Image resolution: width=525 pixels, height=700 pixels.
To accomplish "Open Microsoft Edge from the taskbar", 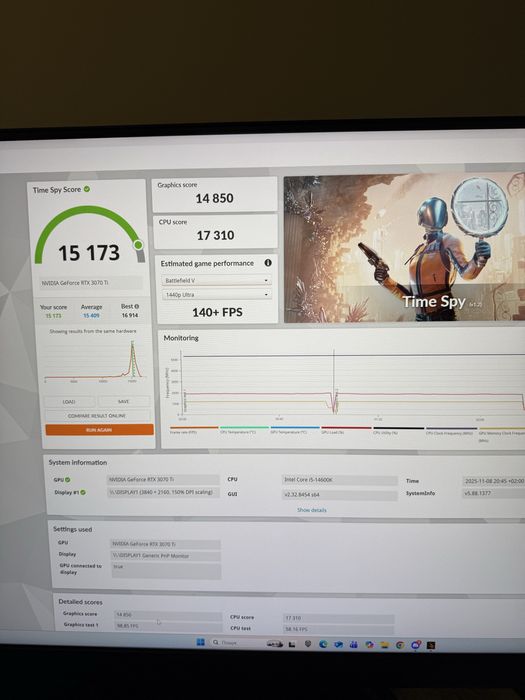I will [x=323, y=644].
